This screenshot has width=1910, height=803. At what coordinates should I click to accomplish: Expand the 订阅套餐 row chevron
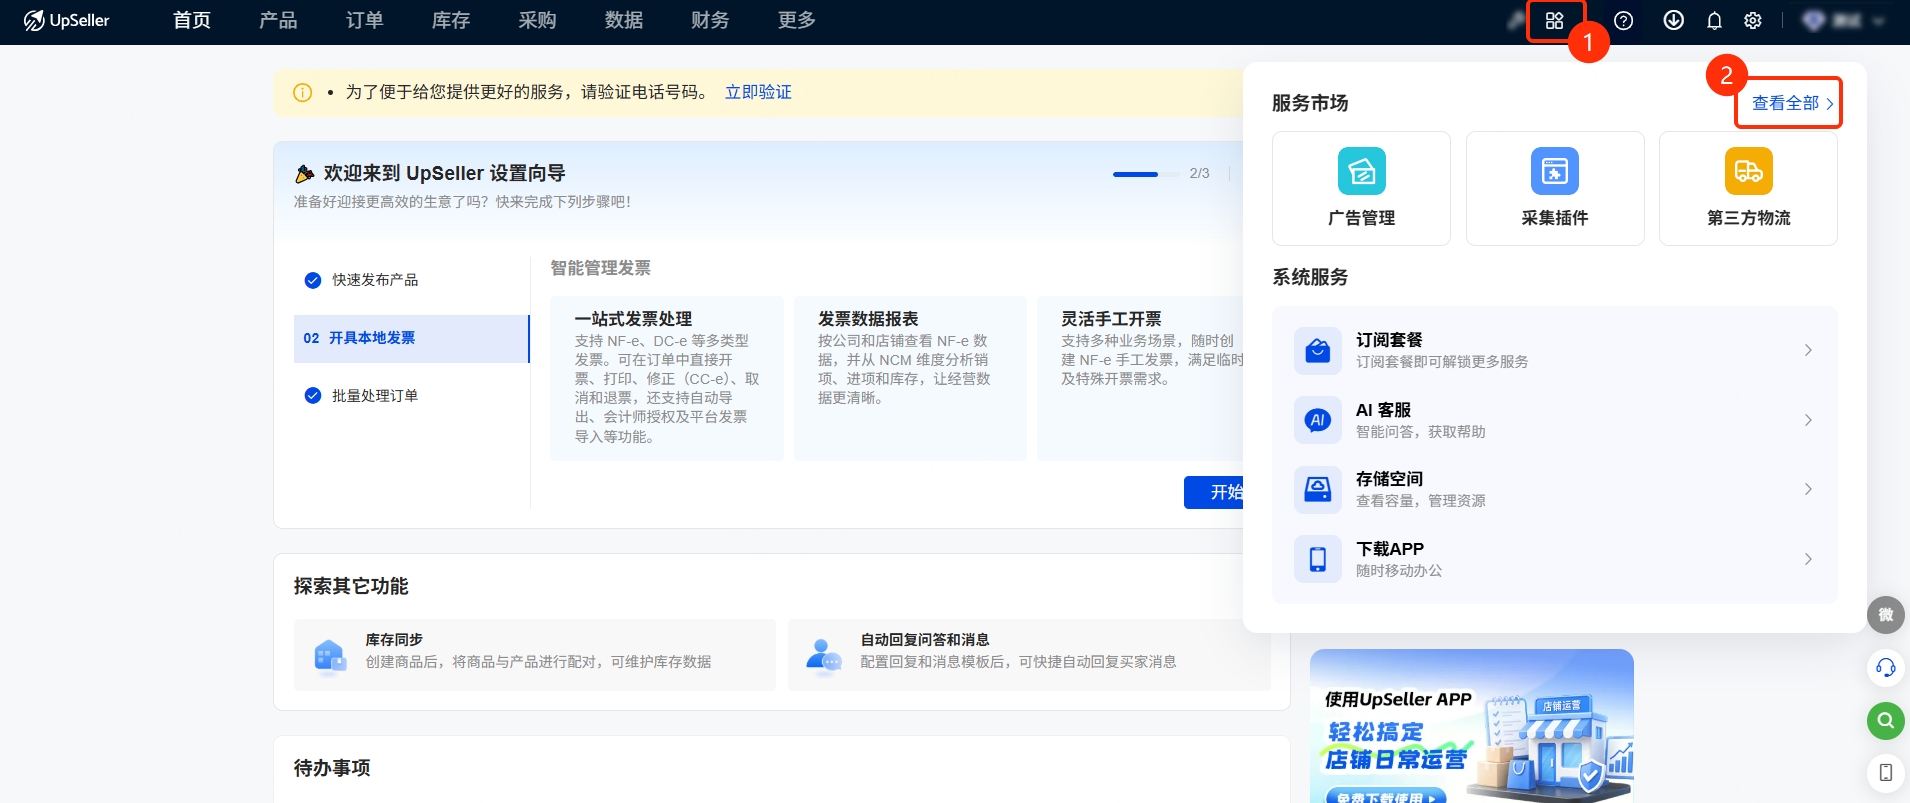pyautogui.click(x=1808, y=350)
